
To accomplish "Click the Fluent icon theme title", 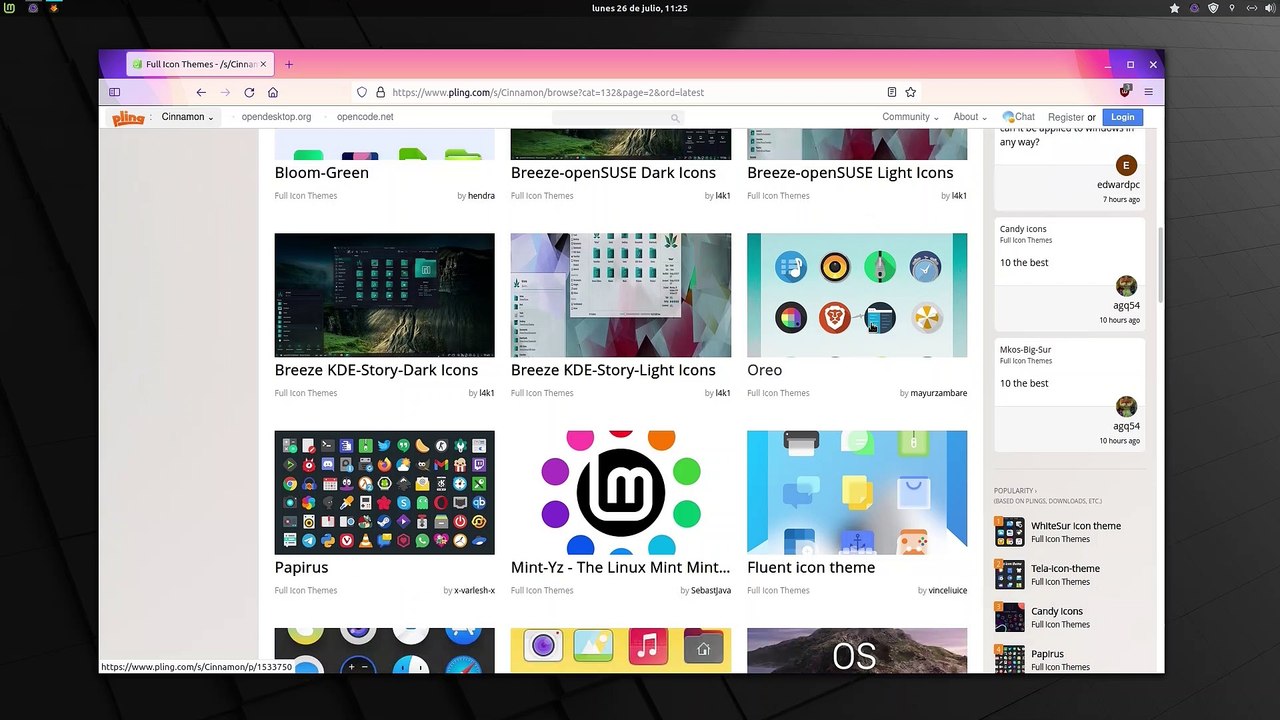I will click(811, 567).
